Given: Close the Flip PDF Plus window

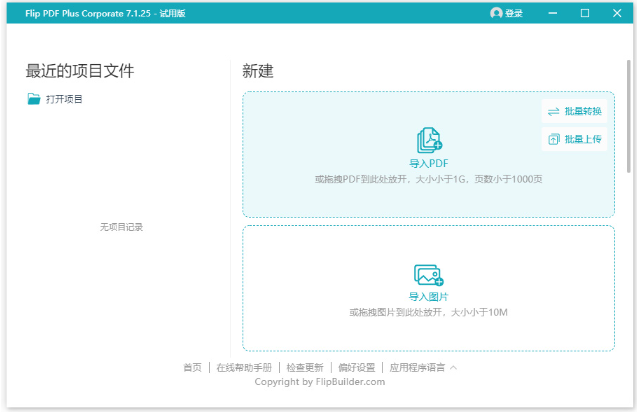Looking at the screenshot, I should (x=617, y=13).
